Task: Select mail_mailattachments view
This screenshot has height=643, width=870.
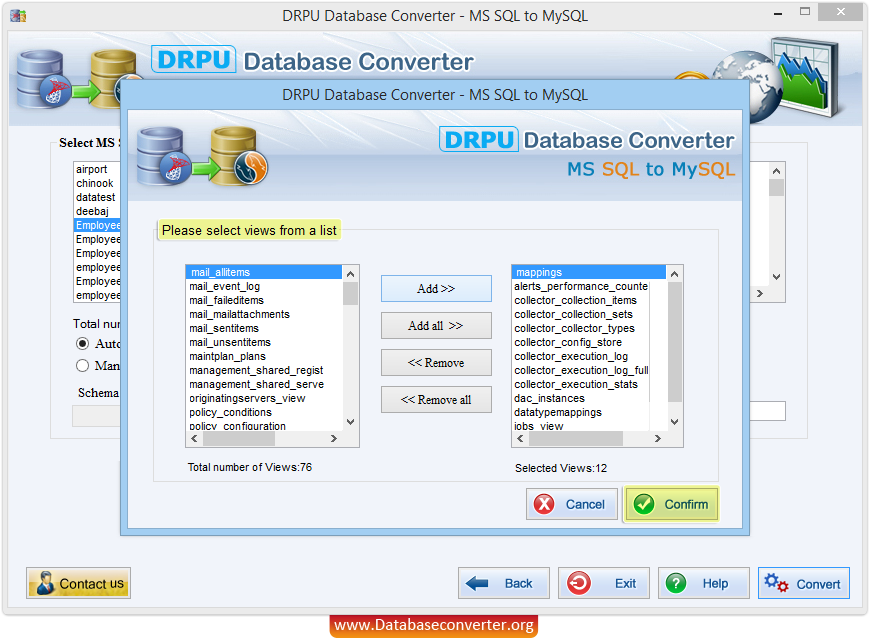Action: click(264, 314)
